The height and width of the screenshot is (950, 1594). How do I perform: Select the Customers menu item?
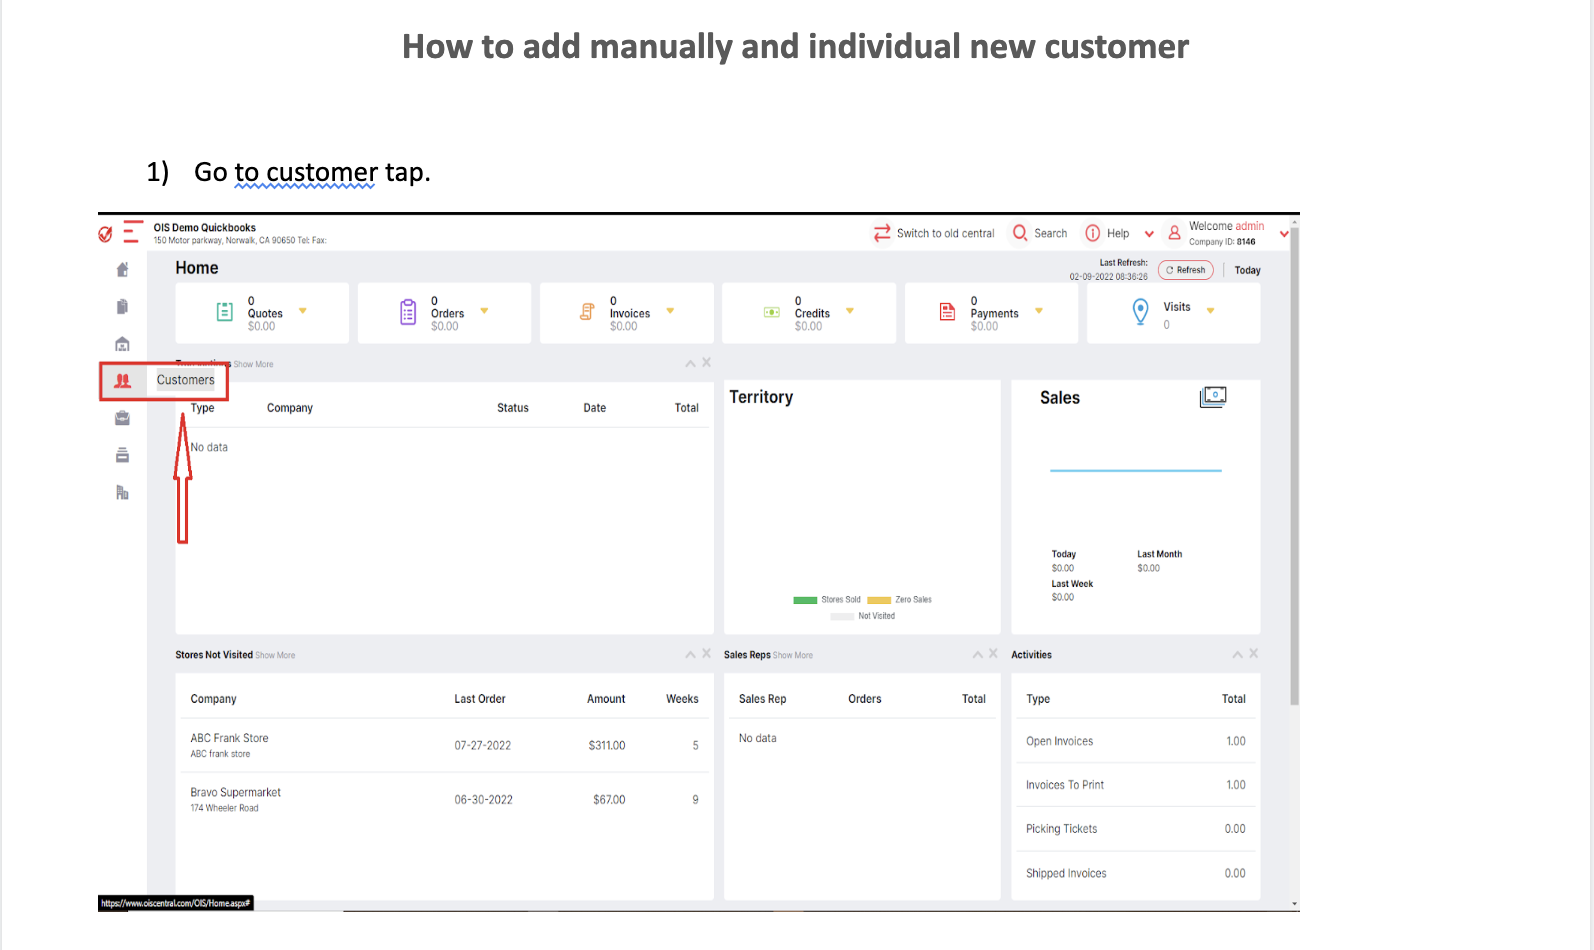[x=186, y=380]
